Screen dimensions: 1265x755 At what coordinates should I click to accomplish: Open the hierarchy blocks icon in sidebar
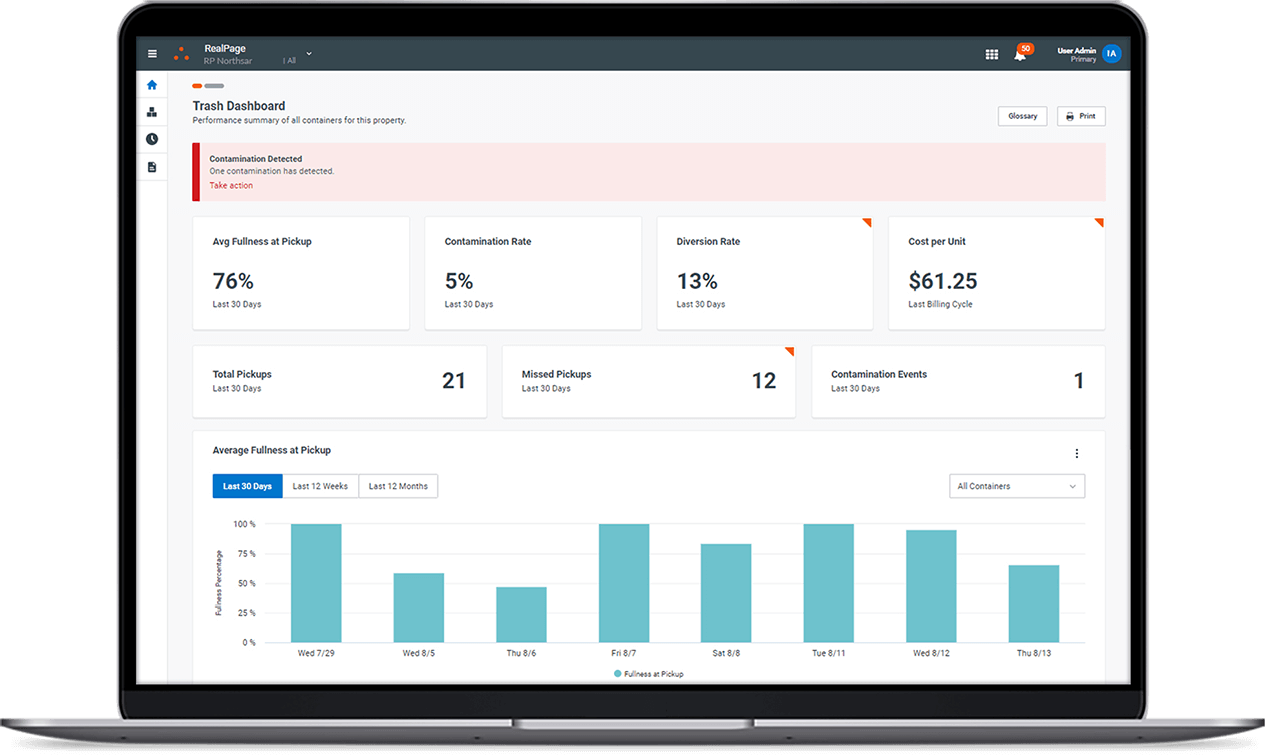point(152,112)
